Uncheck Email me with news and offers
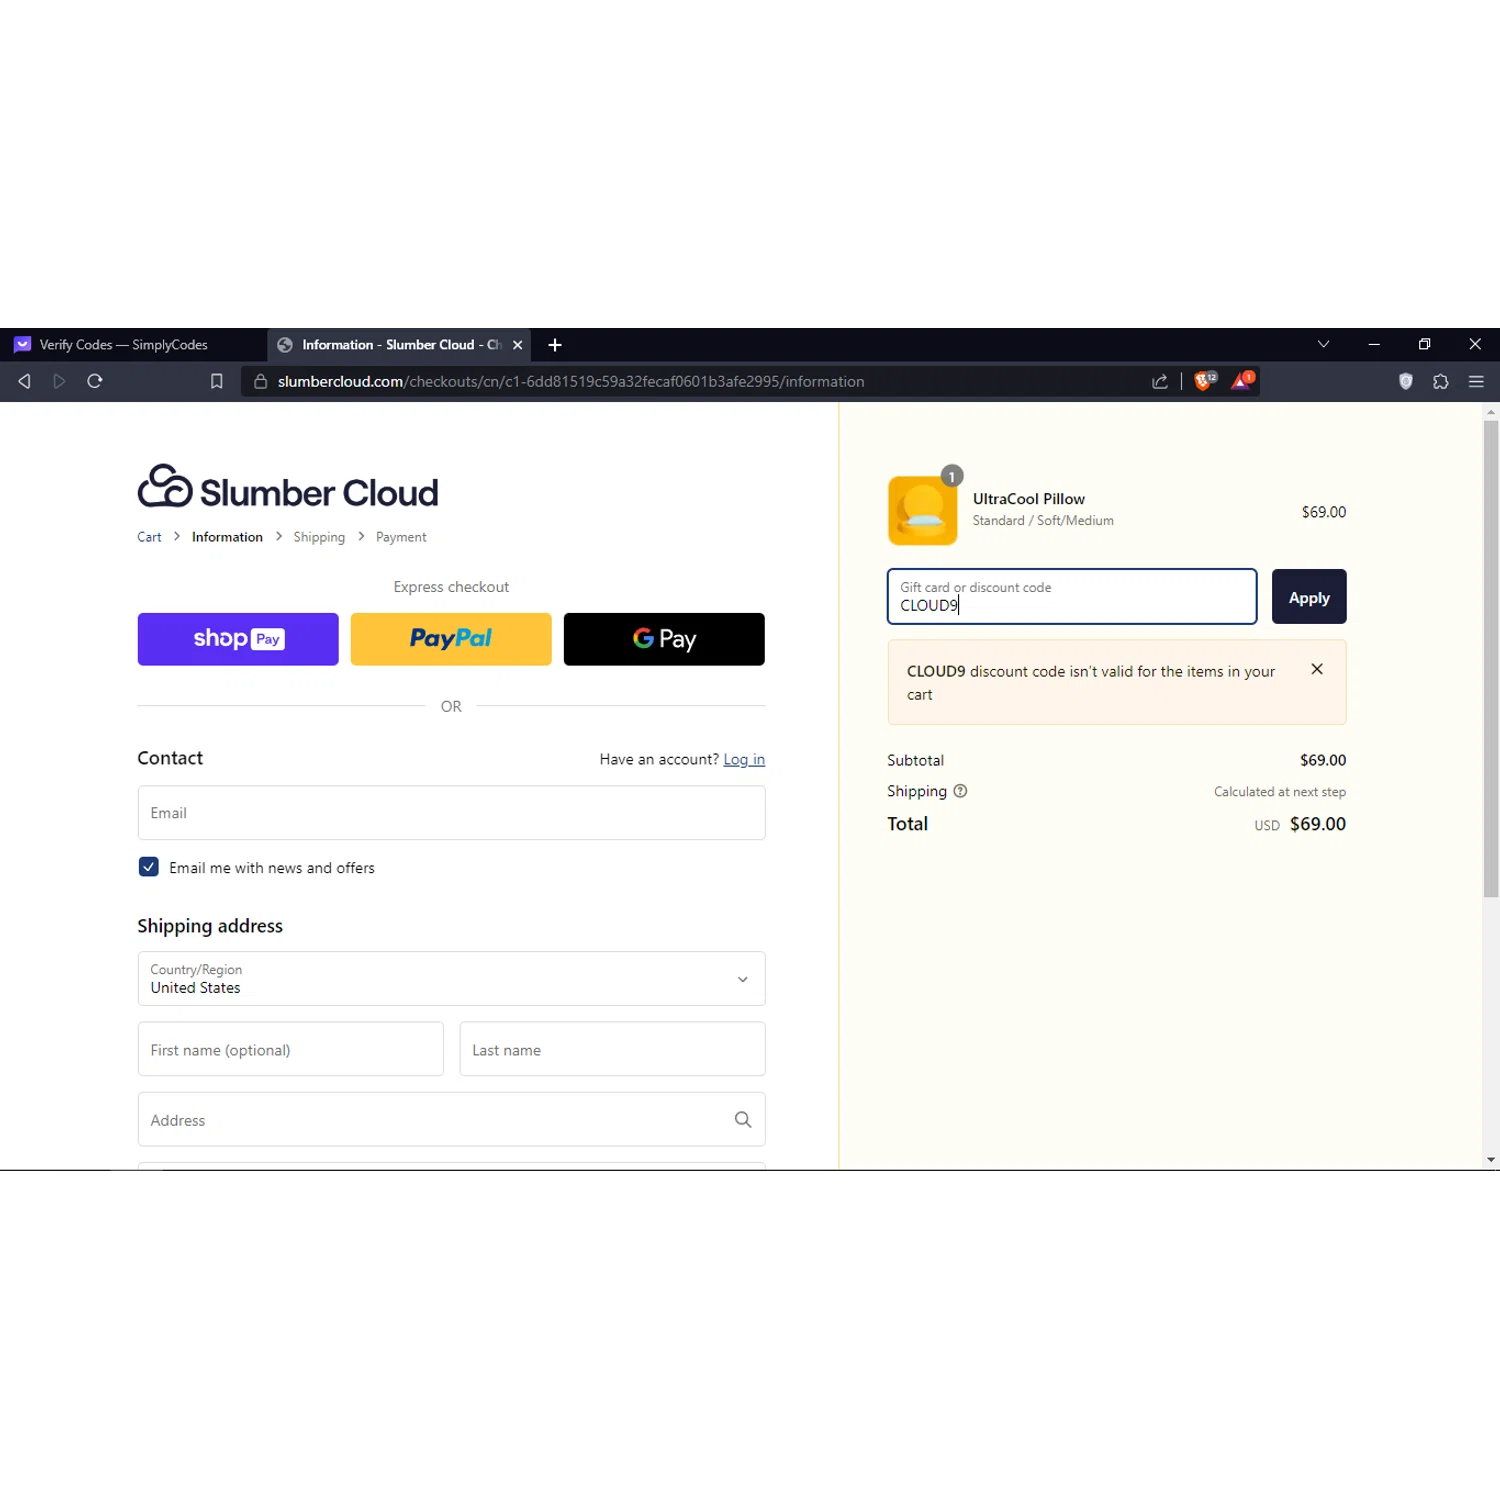The height and width of the screenshot is (1500, 1500). click(x=148, y=867)
